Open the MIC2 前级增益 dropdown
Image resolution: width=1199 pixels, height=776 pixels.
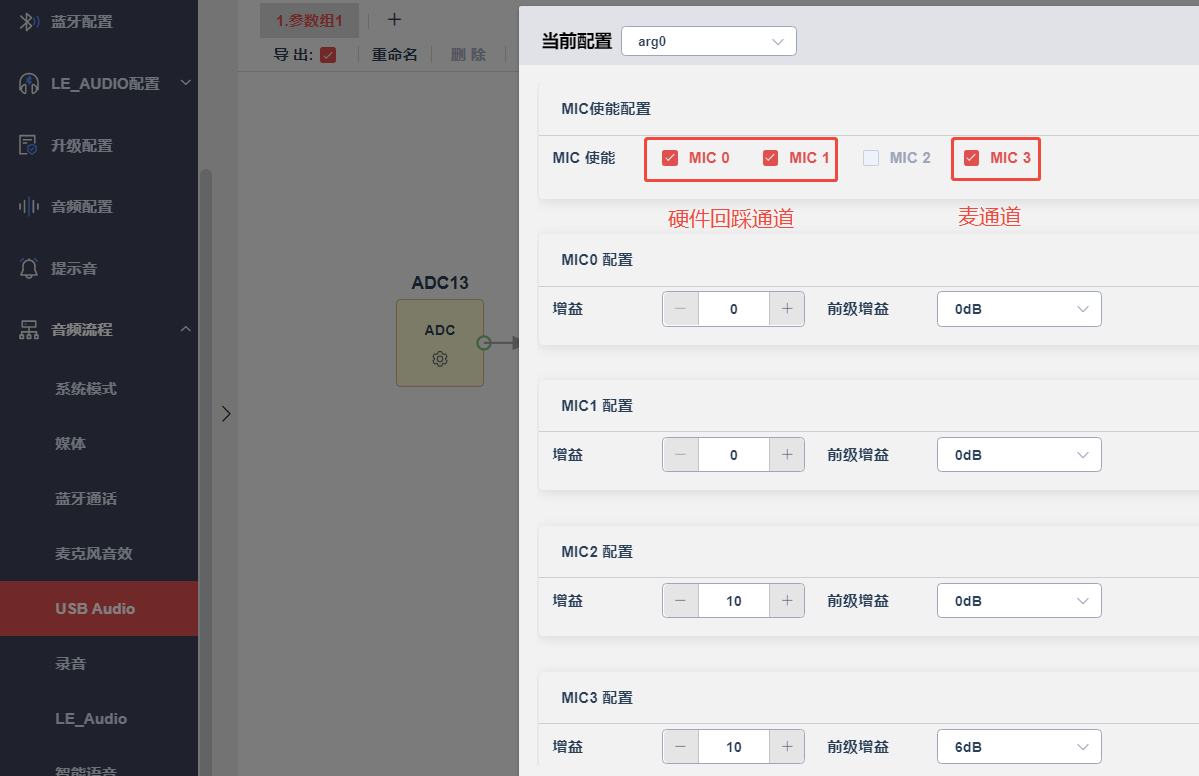pos(1019,601)
